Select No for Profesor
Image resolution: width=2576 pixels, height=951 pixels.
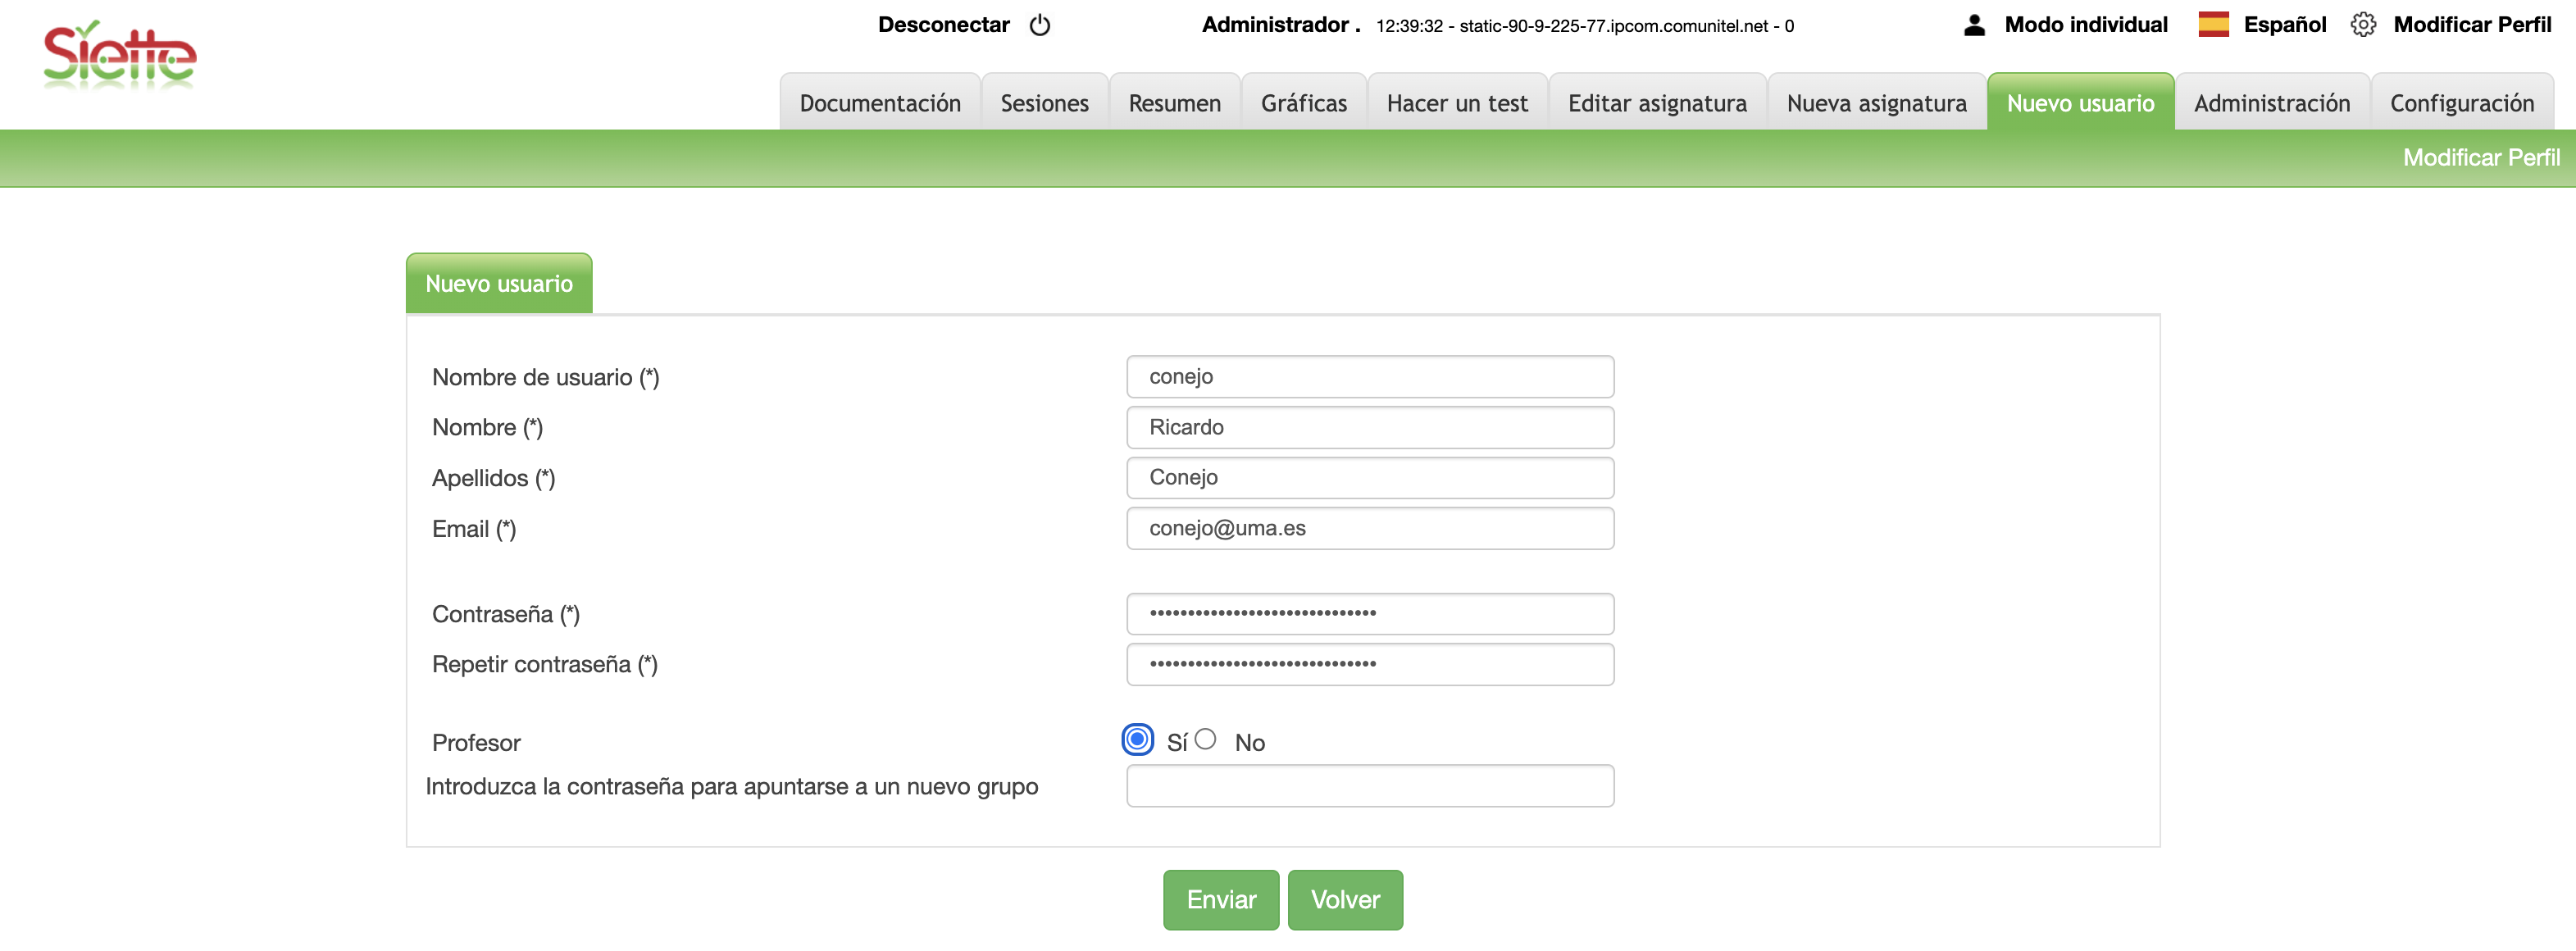(x=1205, y=740)
